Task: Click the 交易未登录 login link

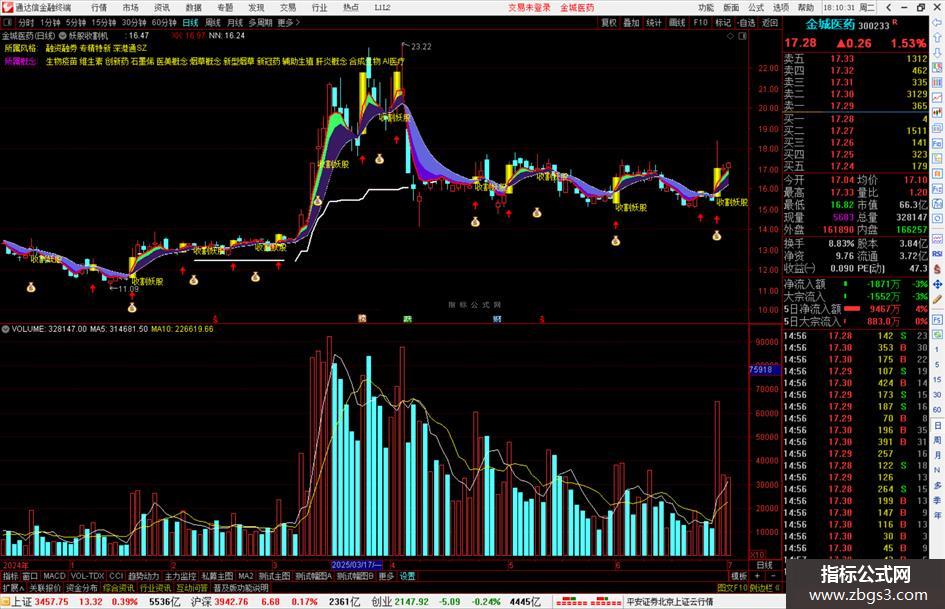Action: point(529,7)
